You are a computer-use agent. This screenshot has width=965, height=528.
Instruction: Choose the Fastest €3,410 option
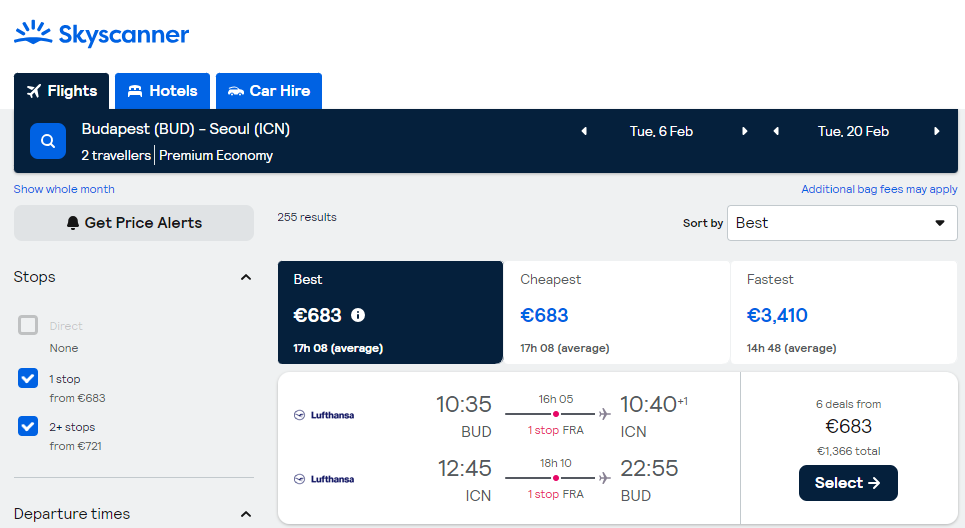pos(843,313)
